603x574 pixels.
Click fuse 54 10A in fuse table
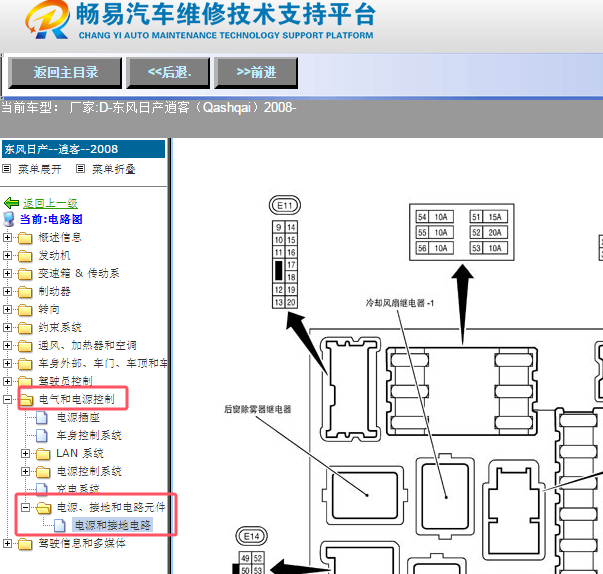click(x=435, y=217)
